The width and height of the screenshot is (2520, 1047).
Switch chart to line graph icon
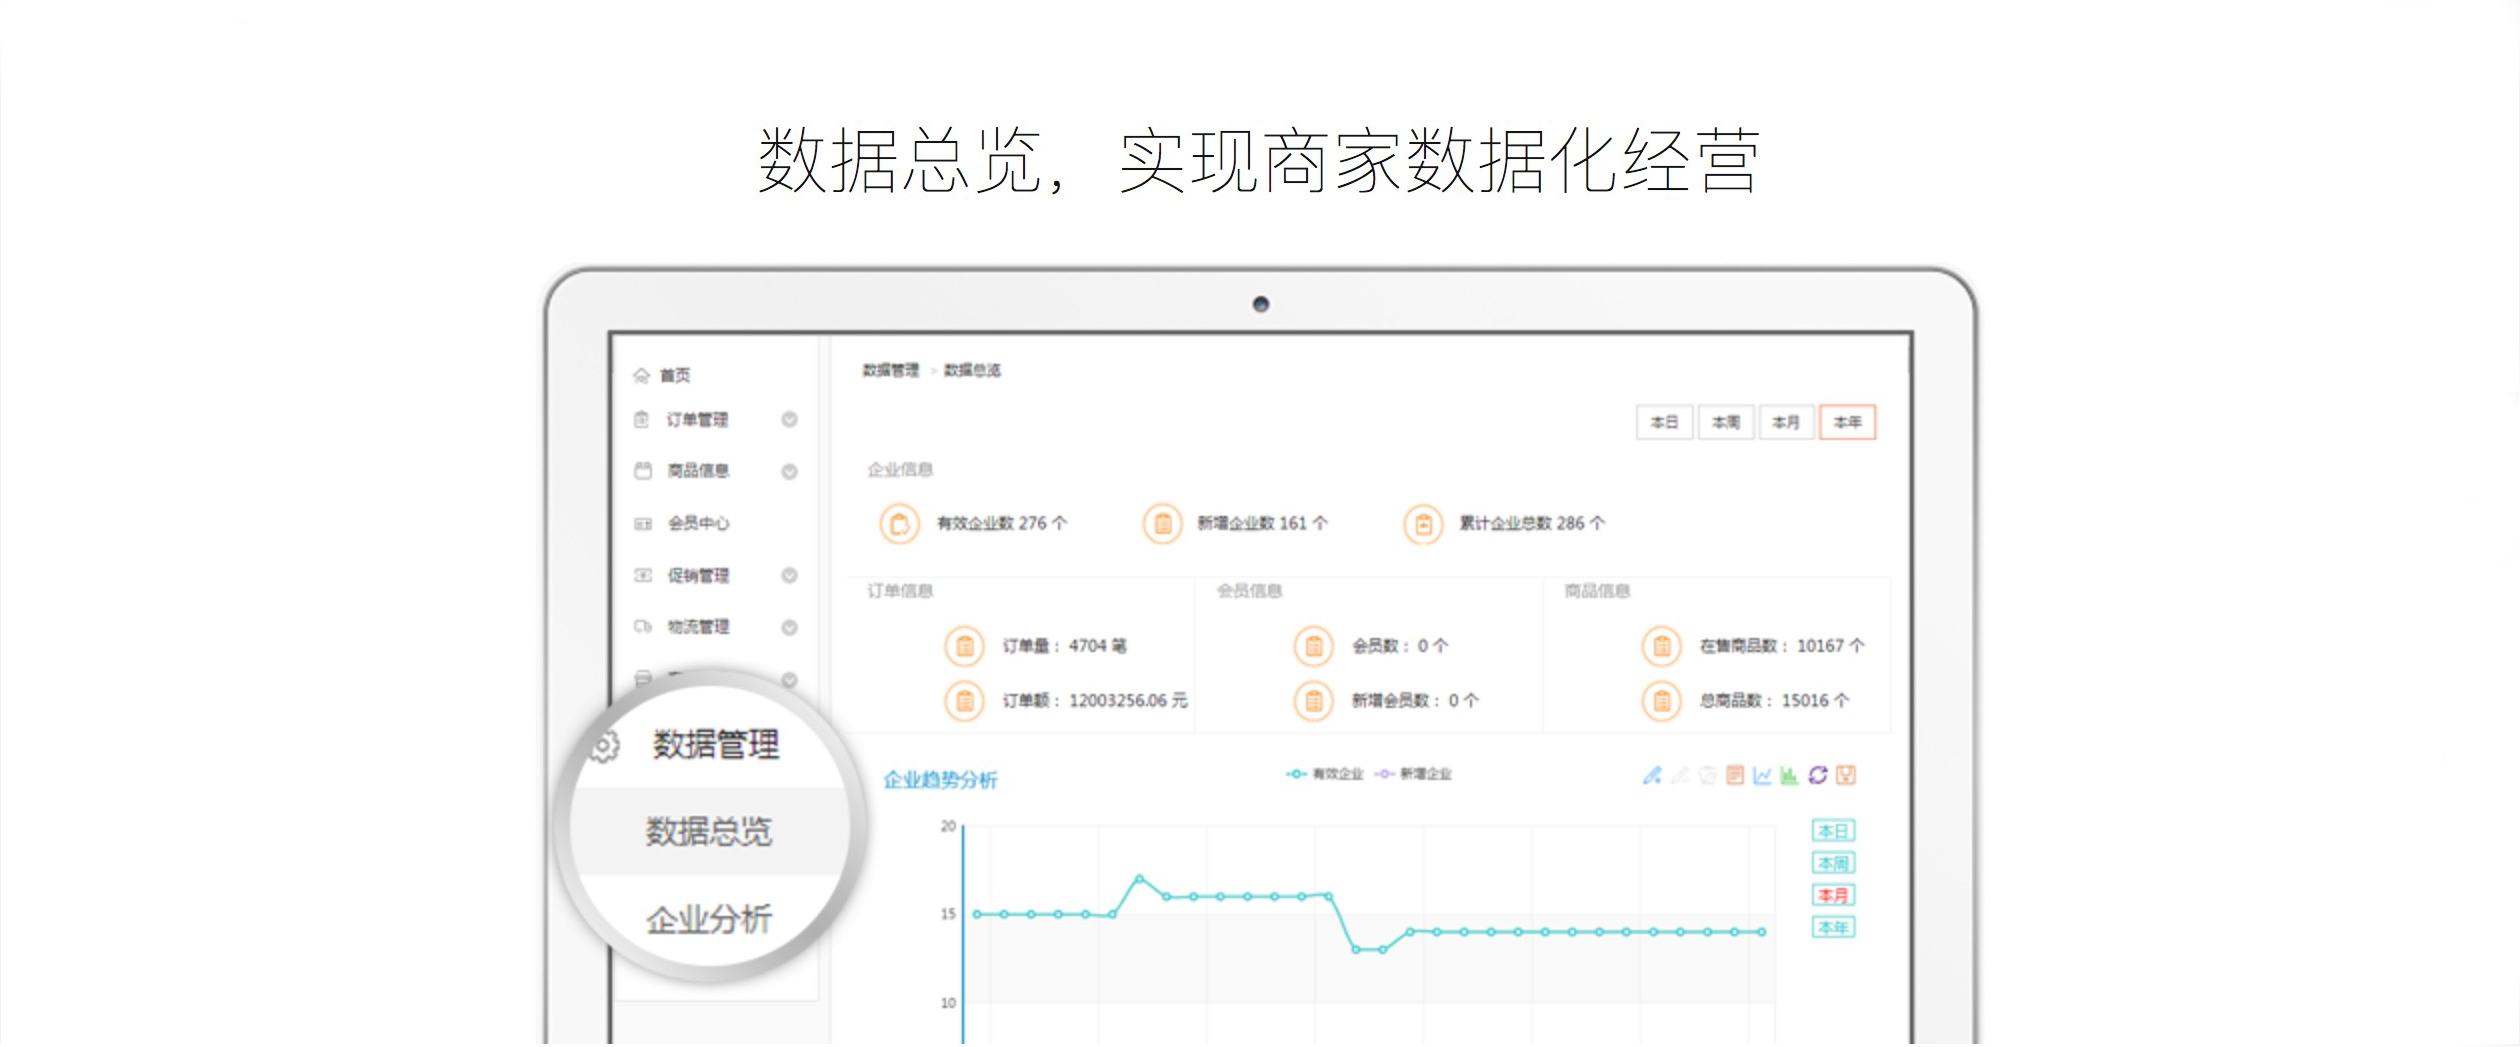click(x=1762, y=775)
